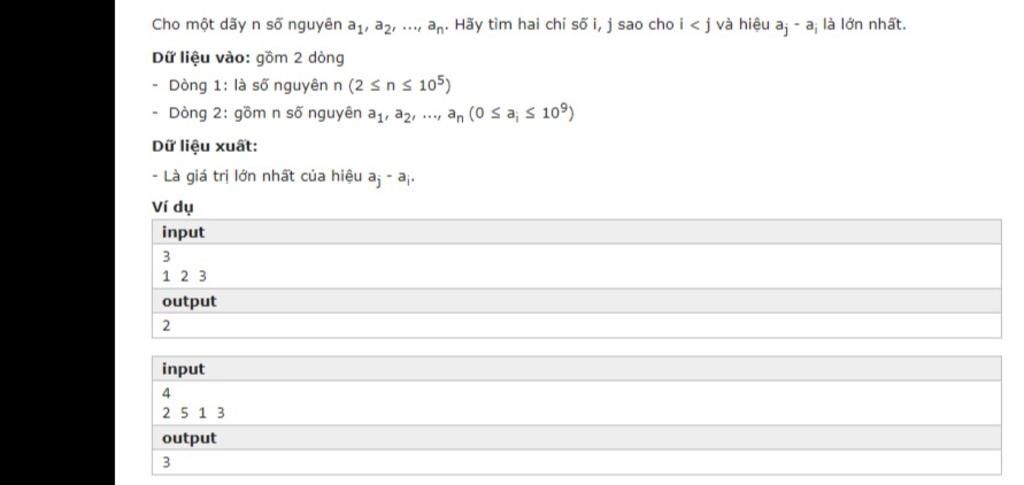Screen dimensions: 1024x485
Task: Click the "Dòng 1" constraint line
Action: [x=302, y=85]
